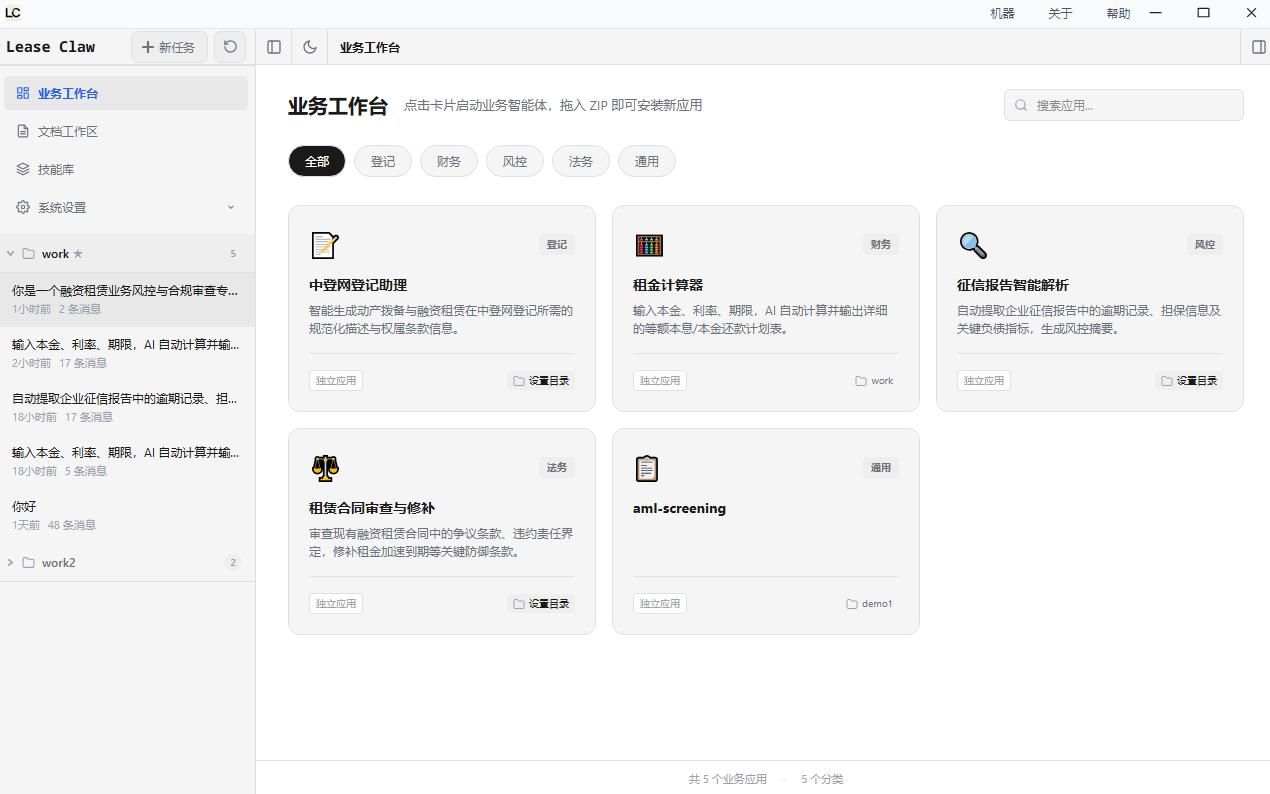Open 文档工作区 in the sidebar

tap(126, 131)
